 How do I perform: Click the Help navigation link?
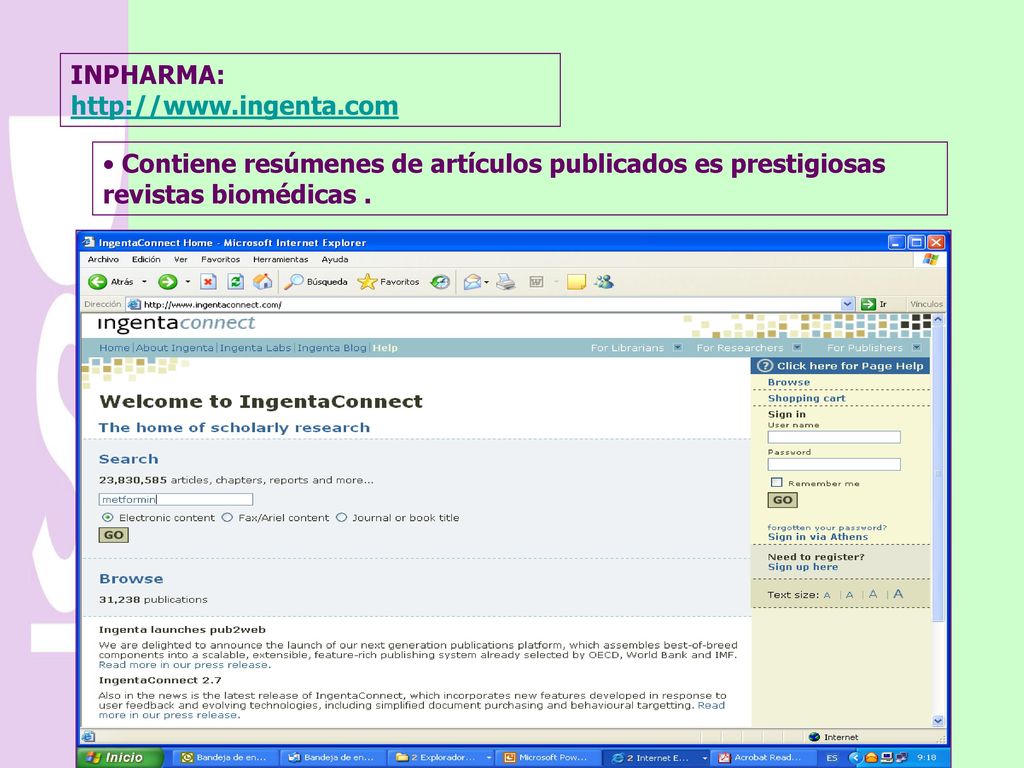(385, 347)
